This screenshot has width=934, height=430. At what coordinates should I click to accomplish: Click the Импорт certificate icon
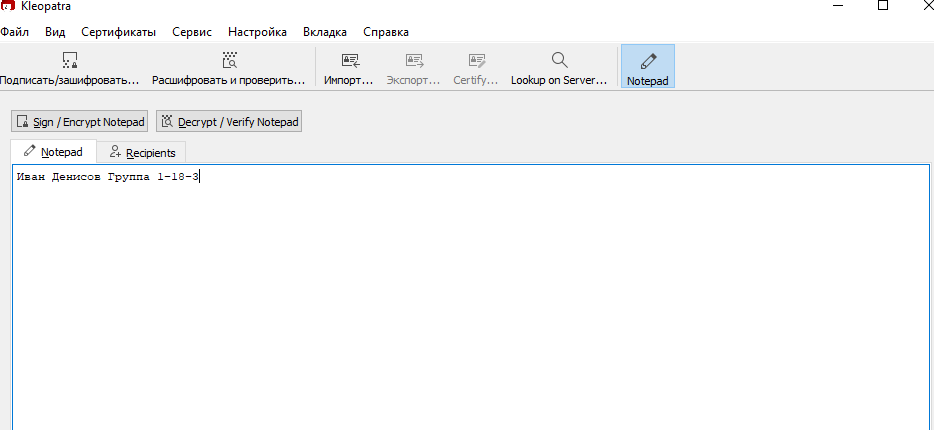coord(350,60)
